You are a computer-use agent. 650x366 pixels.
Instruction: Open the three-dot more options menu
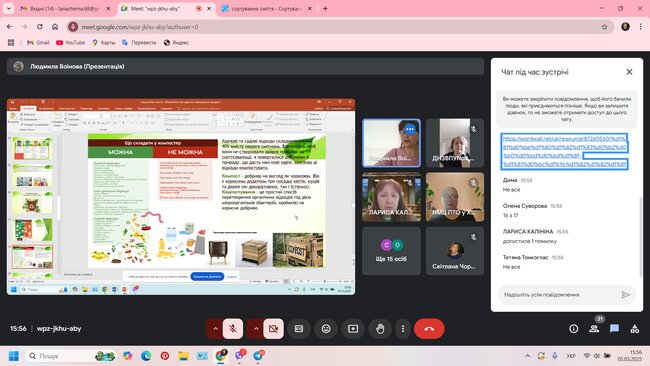pyautogui.click(x=403, y=329)
